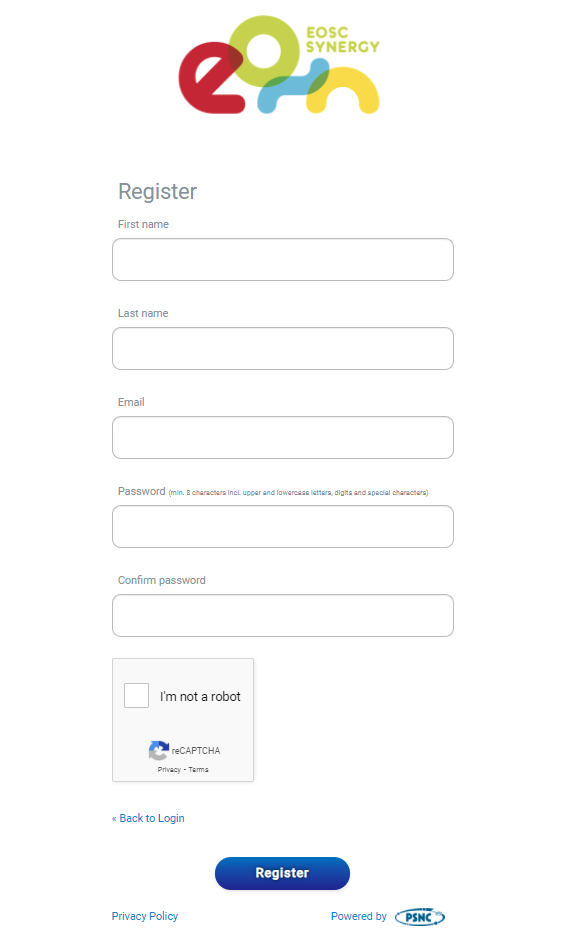Click the Powered by text
Image resolution: width=565 pixels, height=933 pixels.
(x=359, y=916)
